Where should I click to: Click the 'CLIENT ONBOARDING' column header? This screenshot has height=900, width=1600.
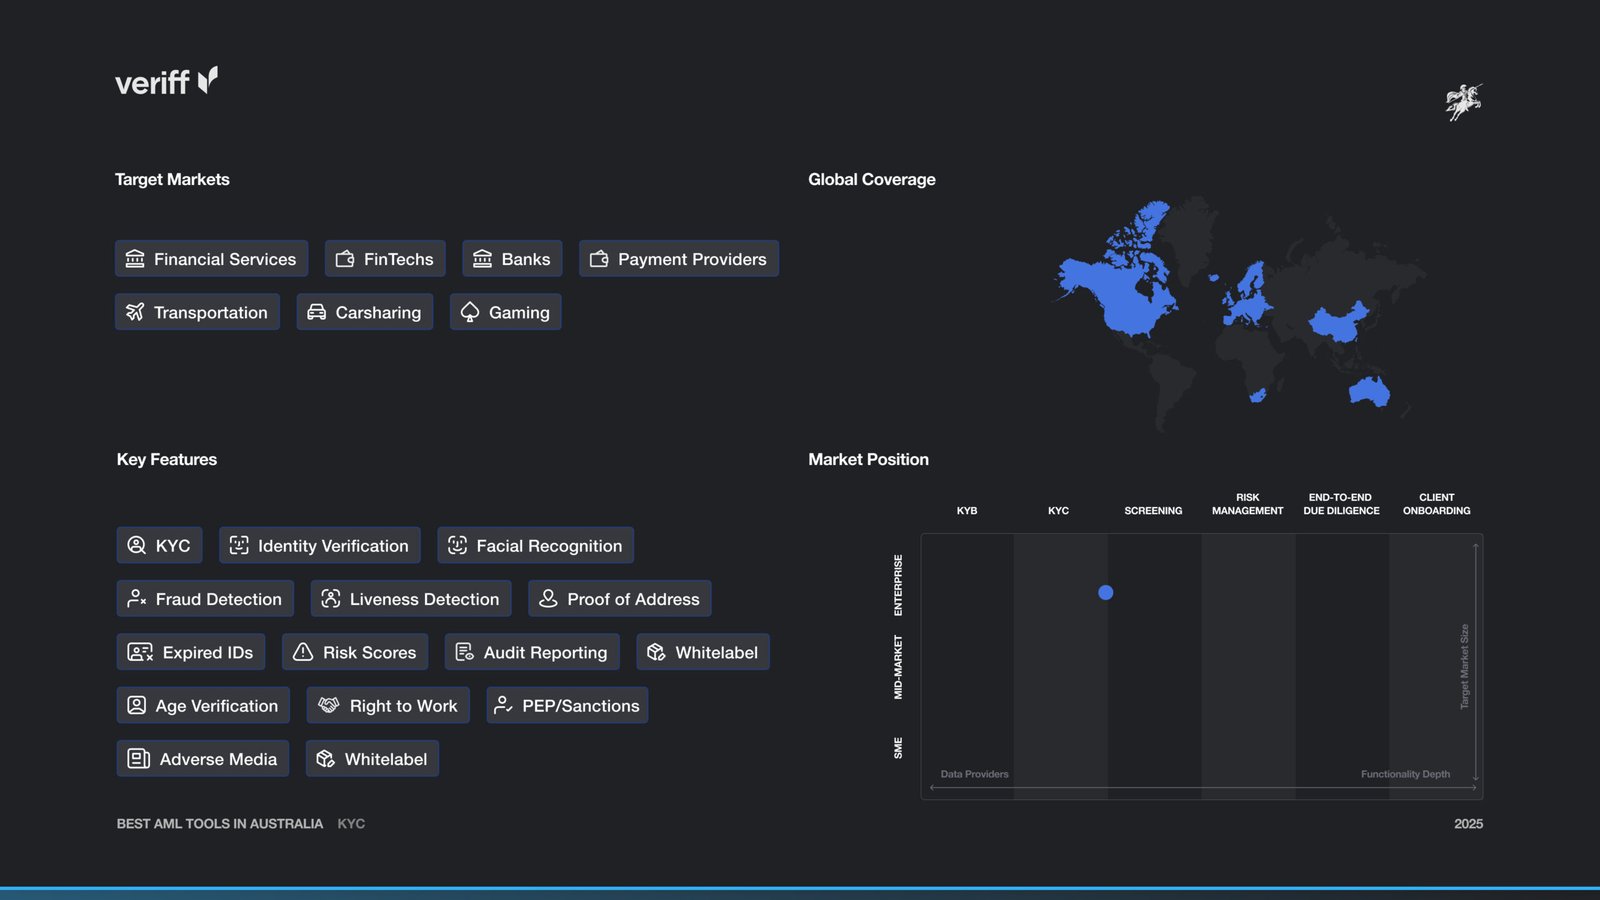coord(1436,504)
